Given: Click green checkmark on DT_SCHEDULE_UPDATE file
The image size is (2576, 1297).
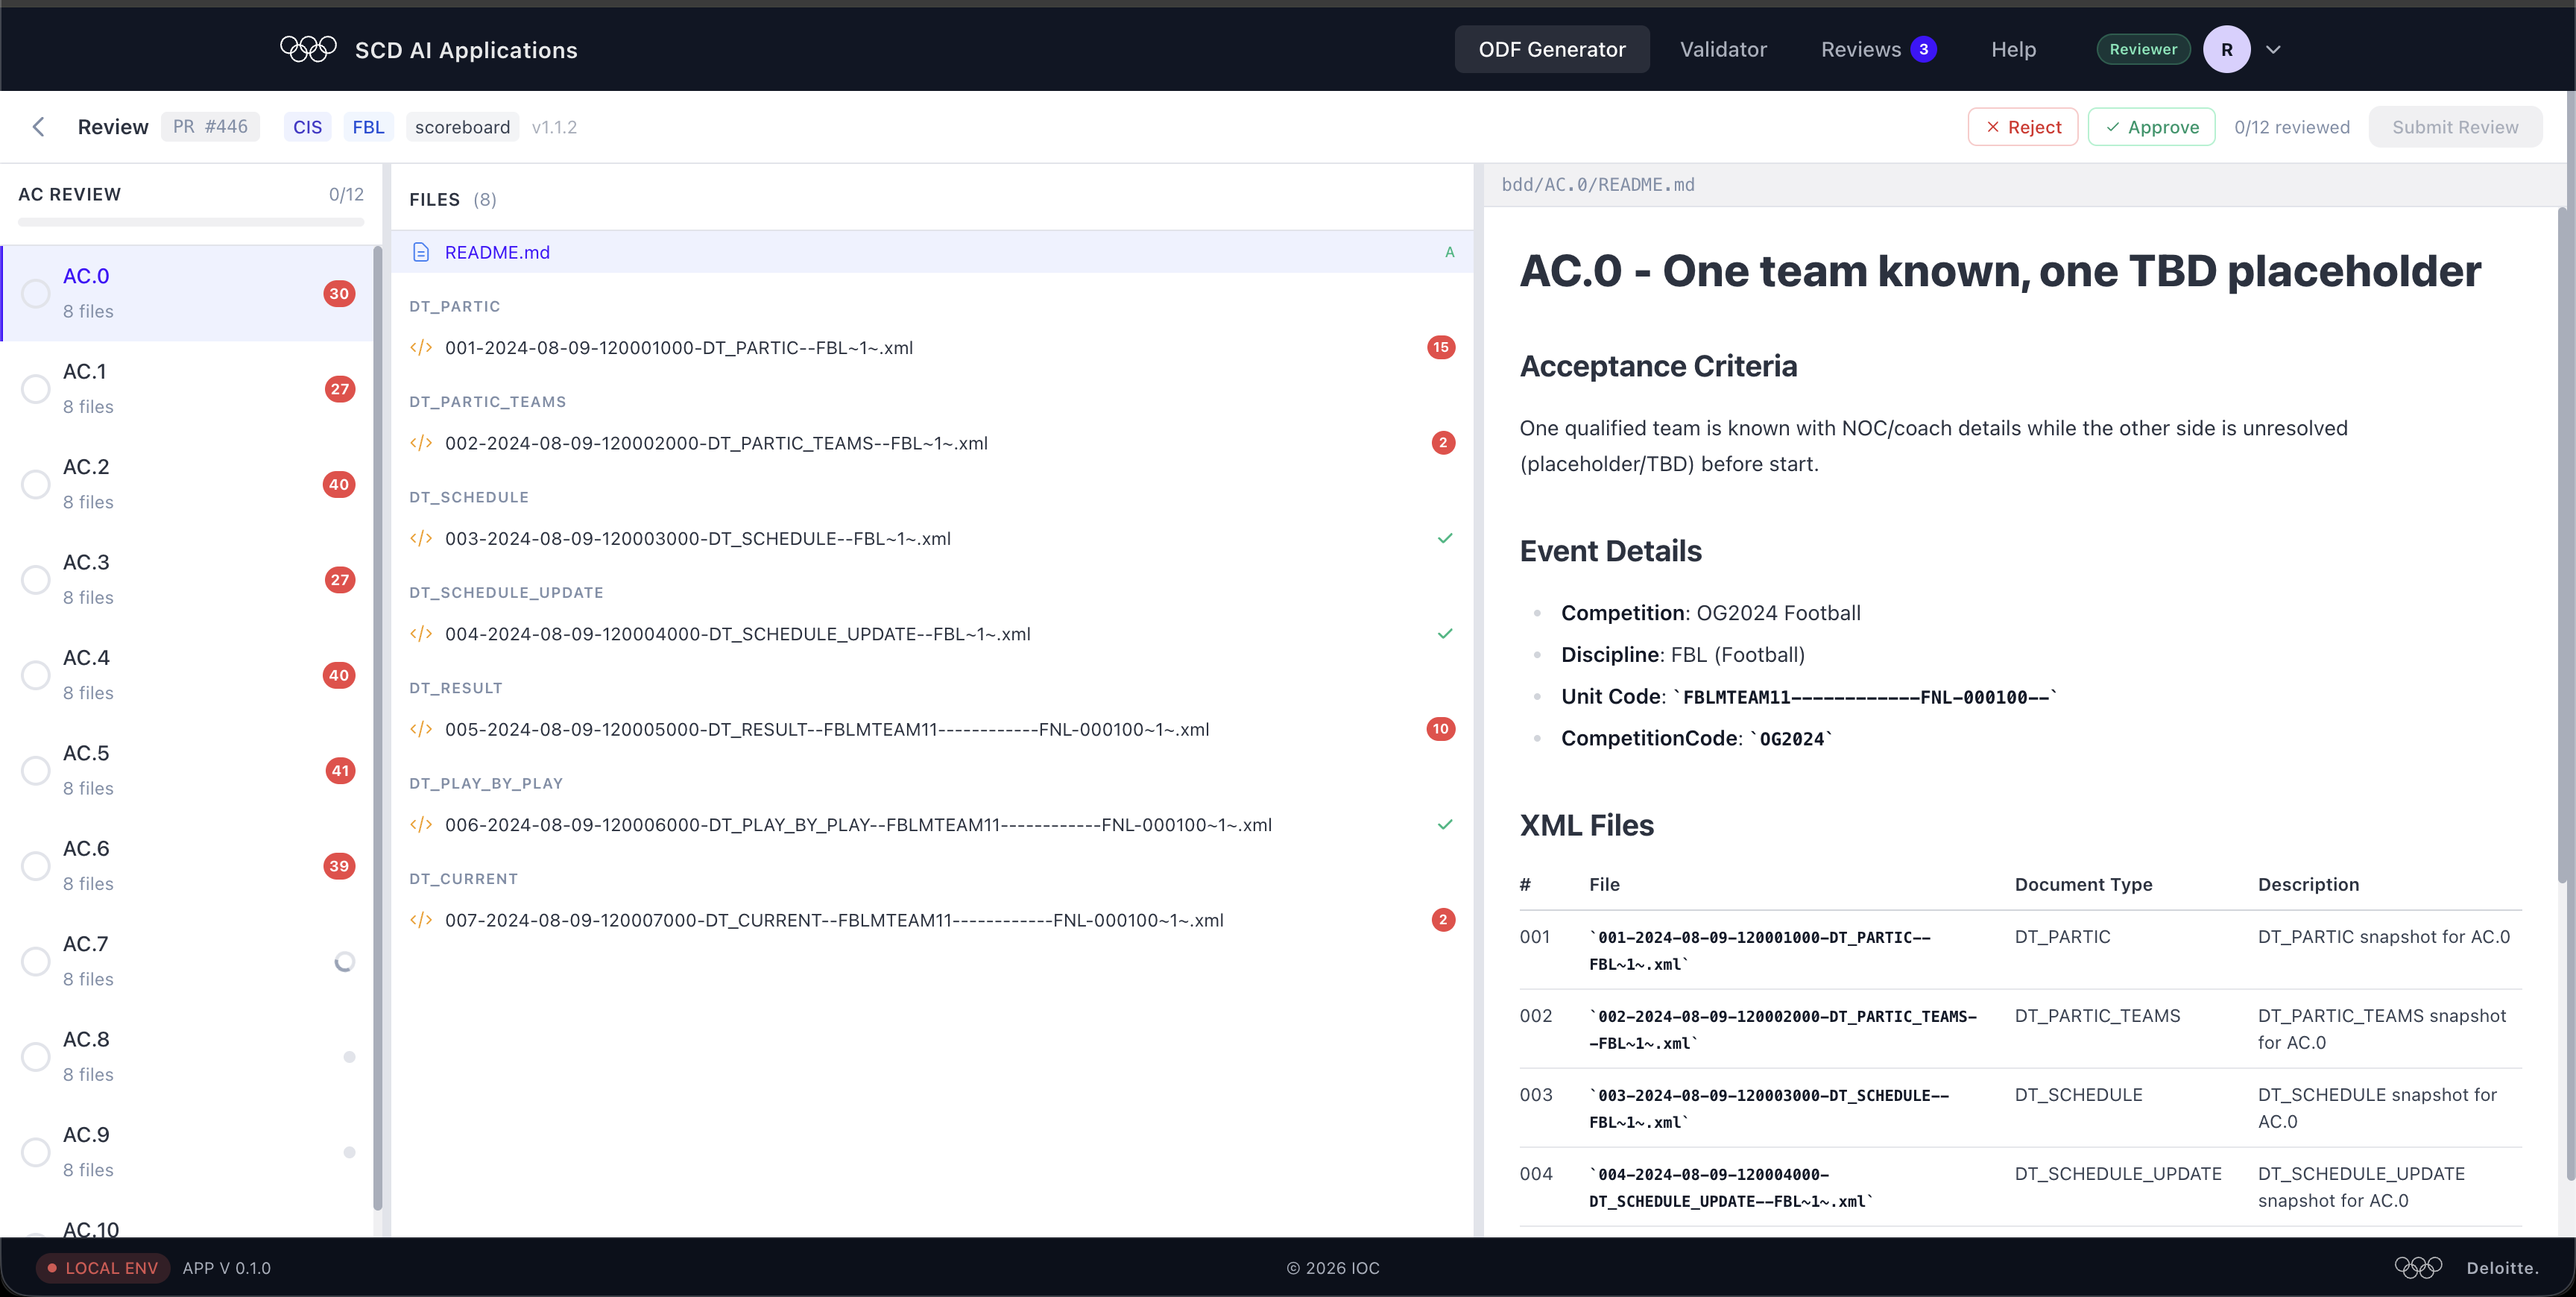Looking at the screenshot, I should pos(1444,634).
